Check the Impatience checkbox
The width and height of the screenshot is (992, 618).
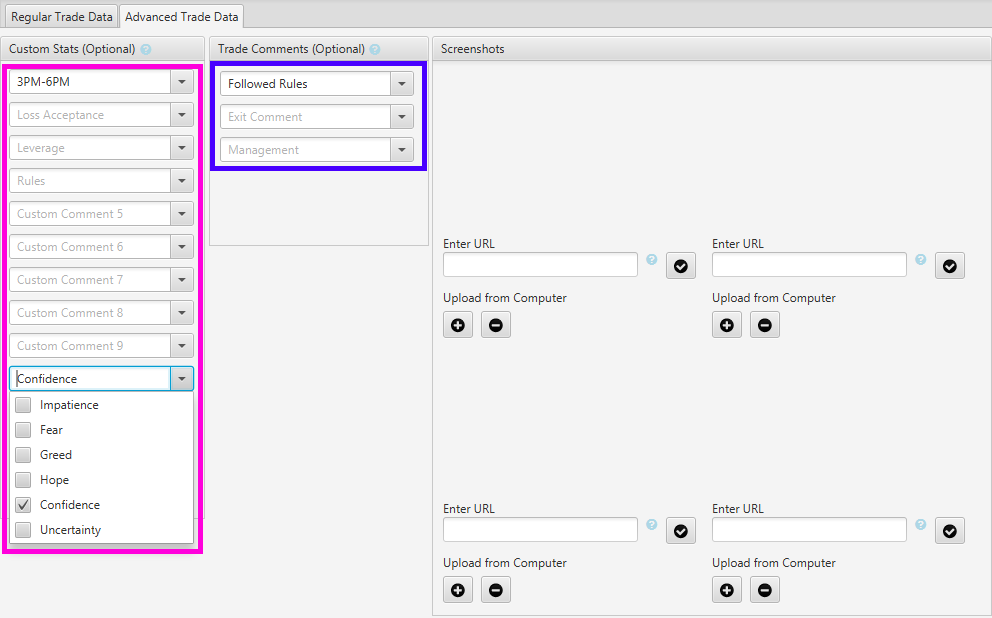23,405
